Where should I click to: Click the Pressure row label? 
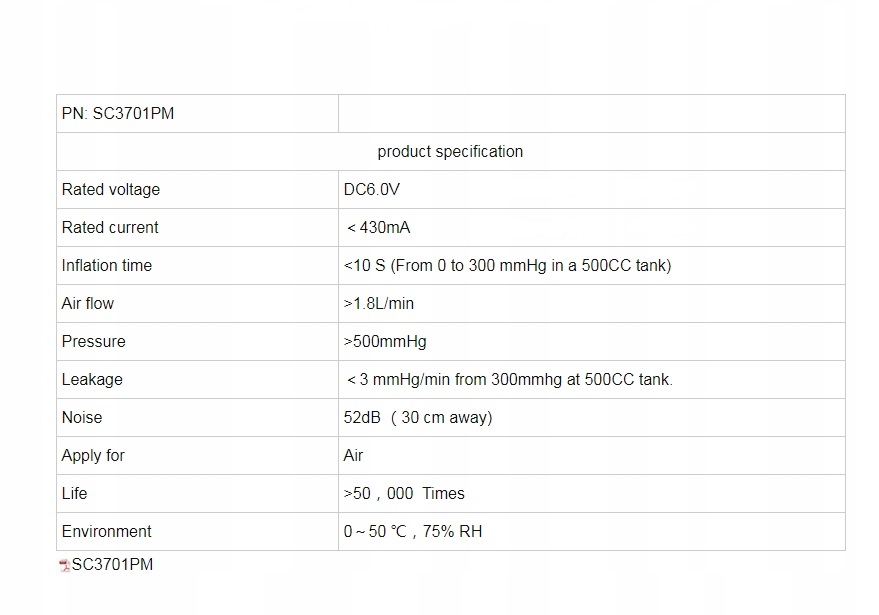(94, 342)
